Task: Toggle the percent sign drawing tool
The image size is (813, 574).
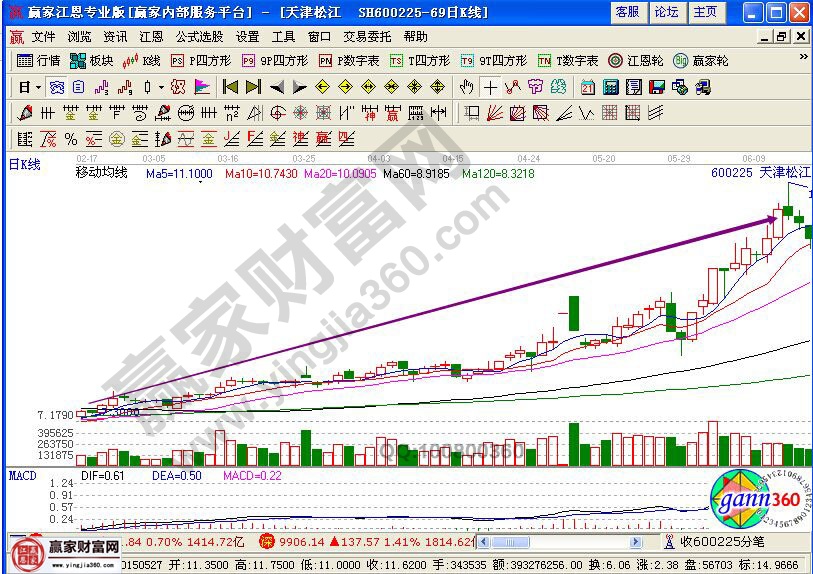Action: click(71, 139)
